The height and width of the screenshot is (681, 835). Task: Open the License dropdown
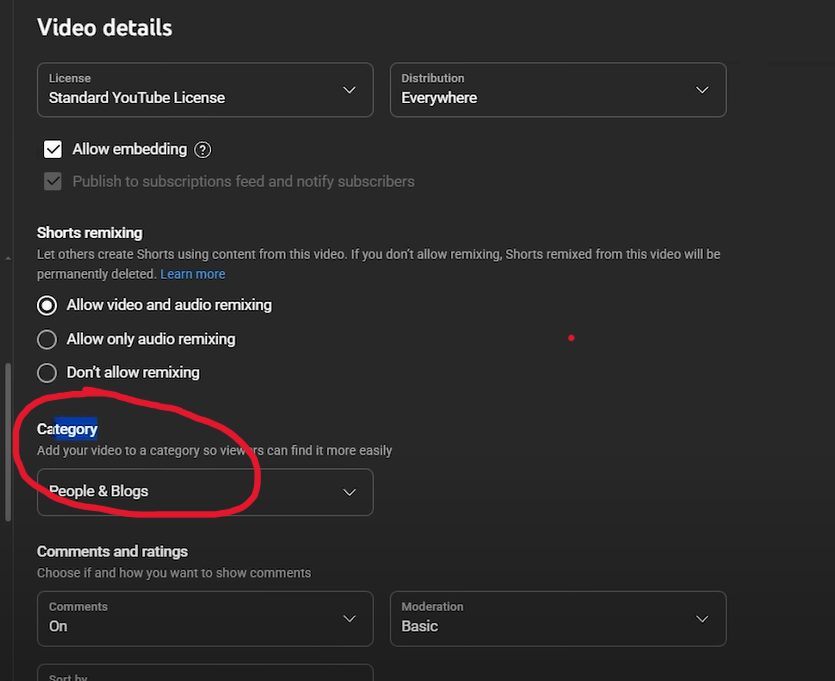[x=205, y=90]
